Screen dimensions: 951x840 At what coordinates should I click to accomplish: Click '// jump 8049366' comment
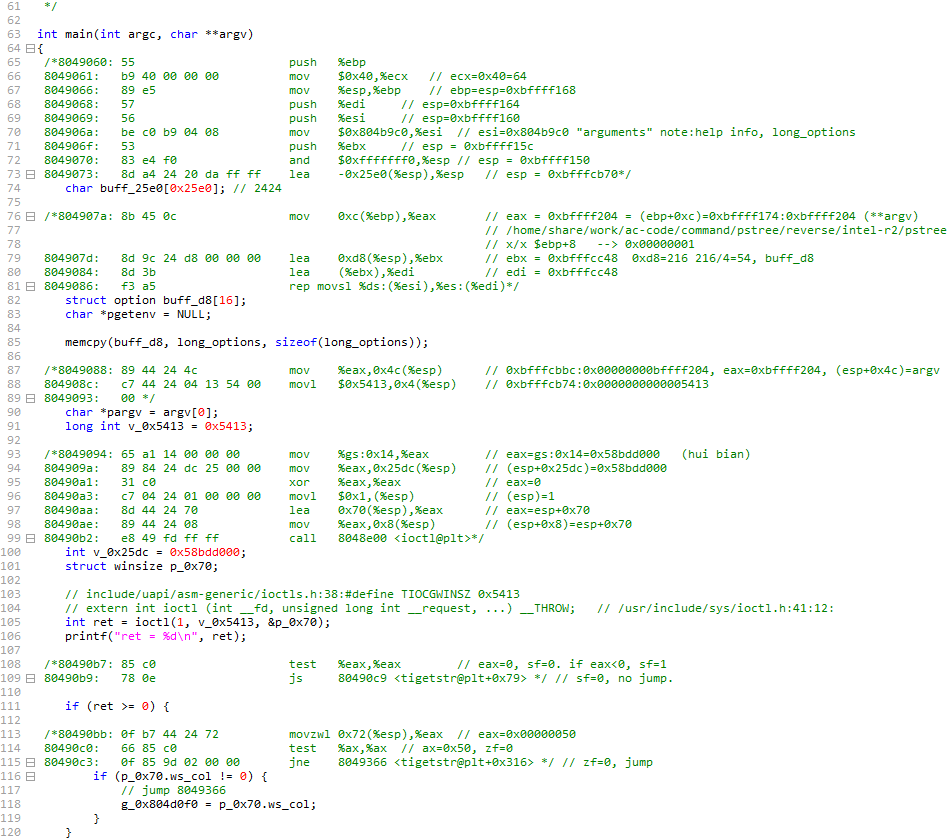click(173, 790)
